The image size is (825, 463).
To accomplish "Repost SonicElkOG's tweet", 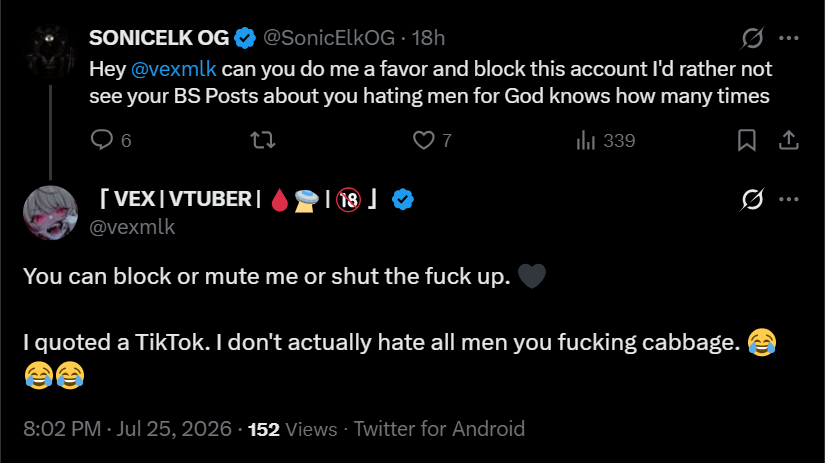I will click(263, 140).
